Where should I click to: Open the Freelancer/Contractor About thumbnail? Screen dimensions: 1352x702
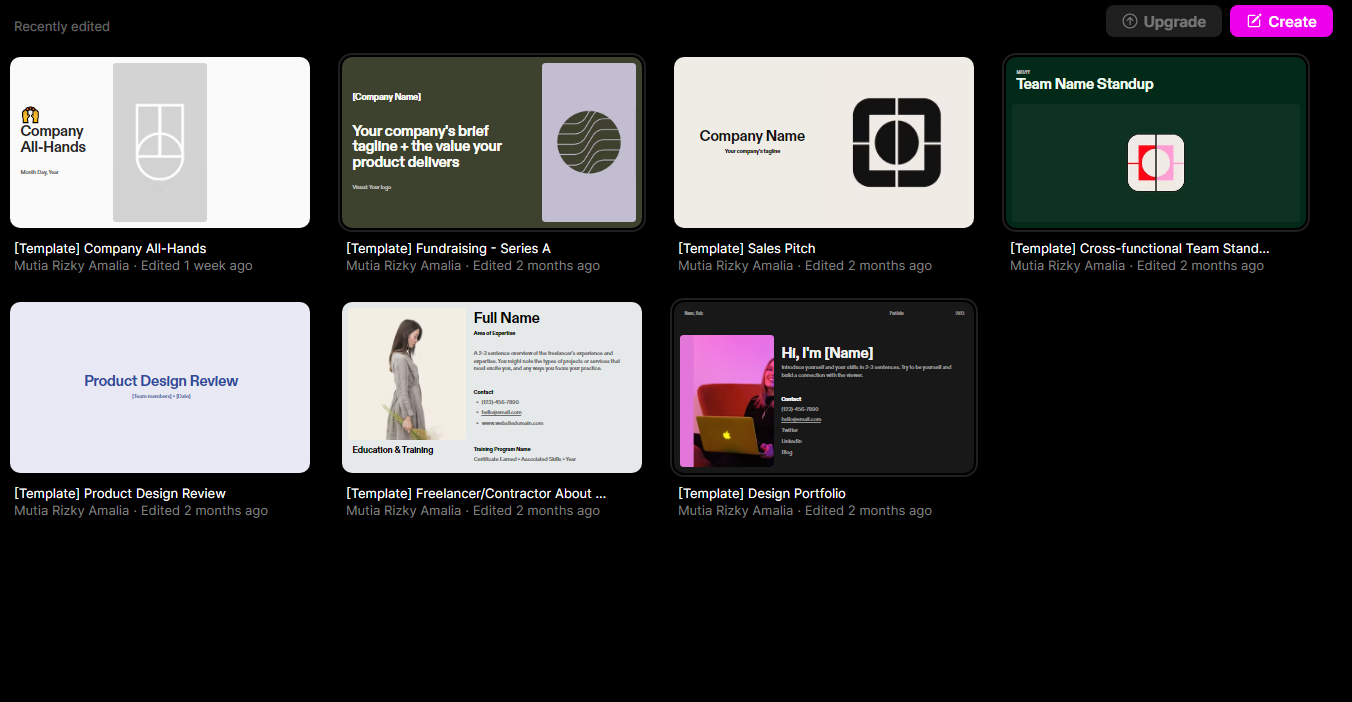492,387
